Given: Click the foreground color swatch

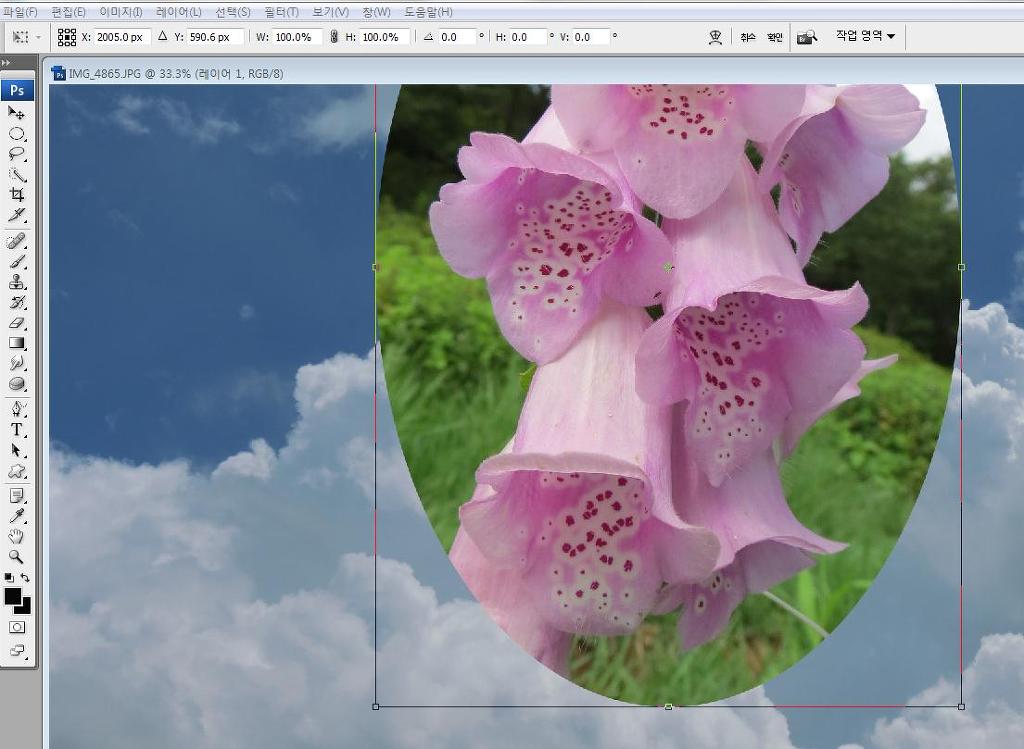Looking at the screenshot, I should coord(13,596).
